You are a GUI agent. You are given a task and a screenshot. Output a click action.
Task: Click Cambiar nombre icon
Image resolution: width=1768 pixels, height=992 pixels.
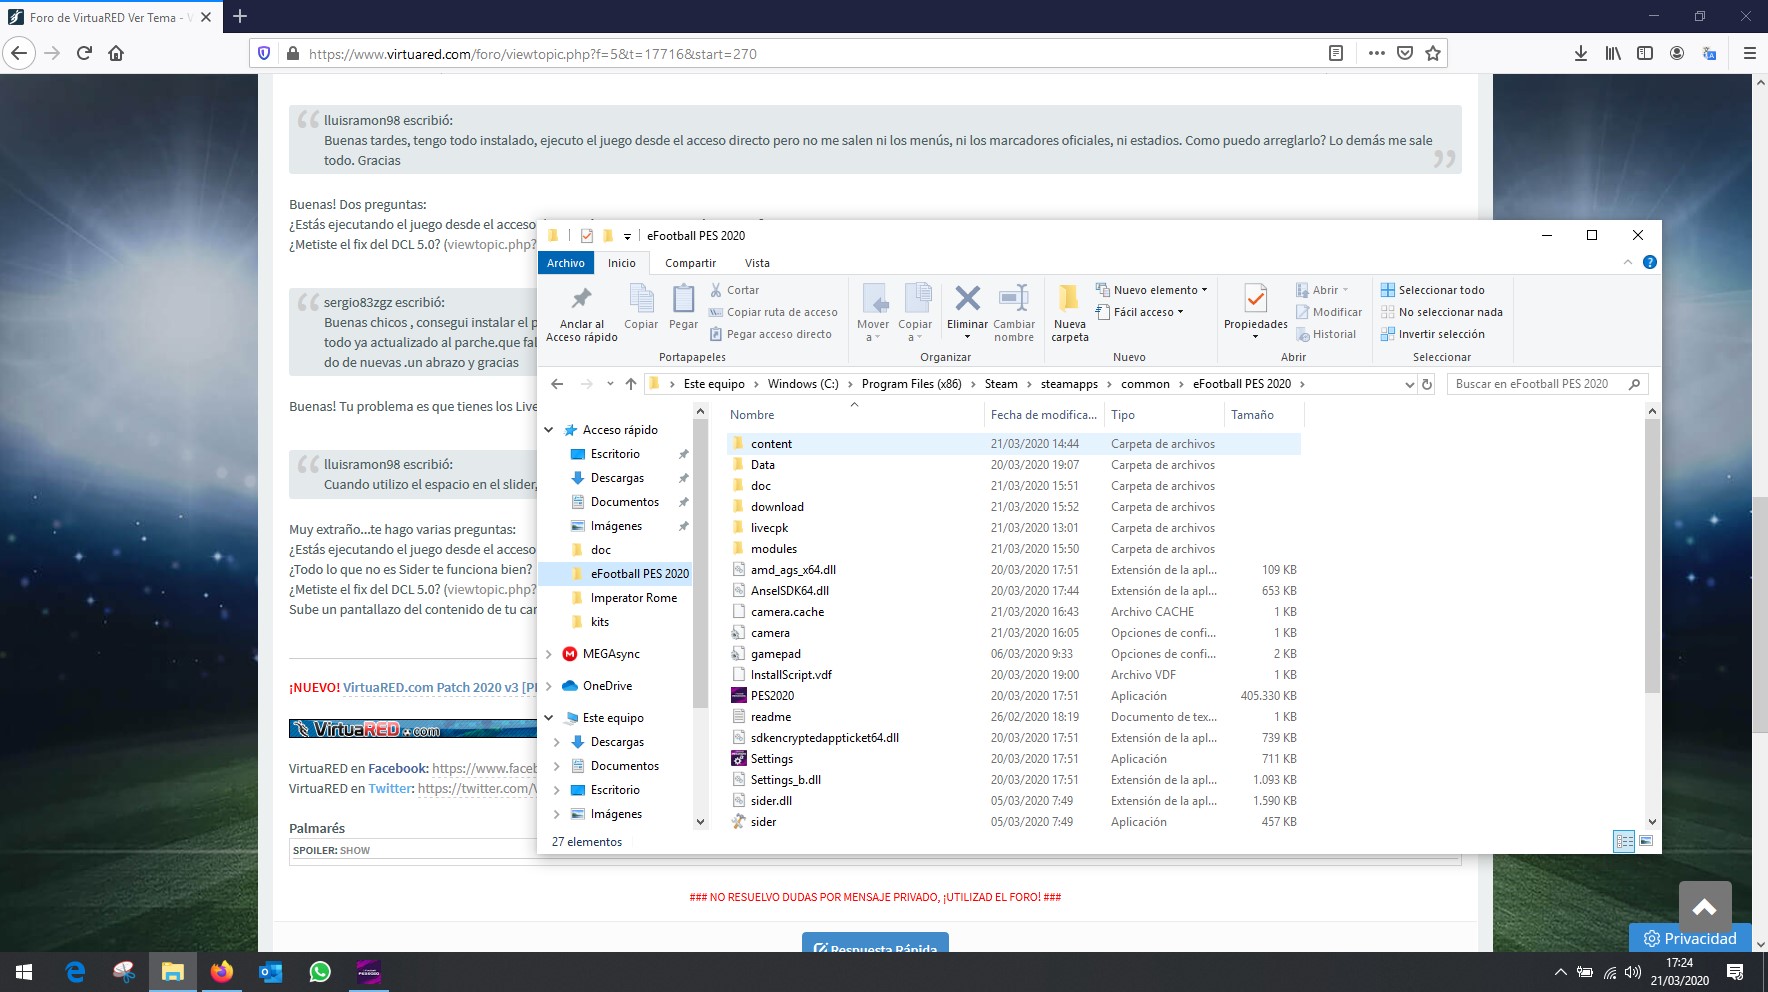(x=1014, y=298)
